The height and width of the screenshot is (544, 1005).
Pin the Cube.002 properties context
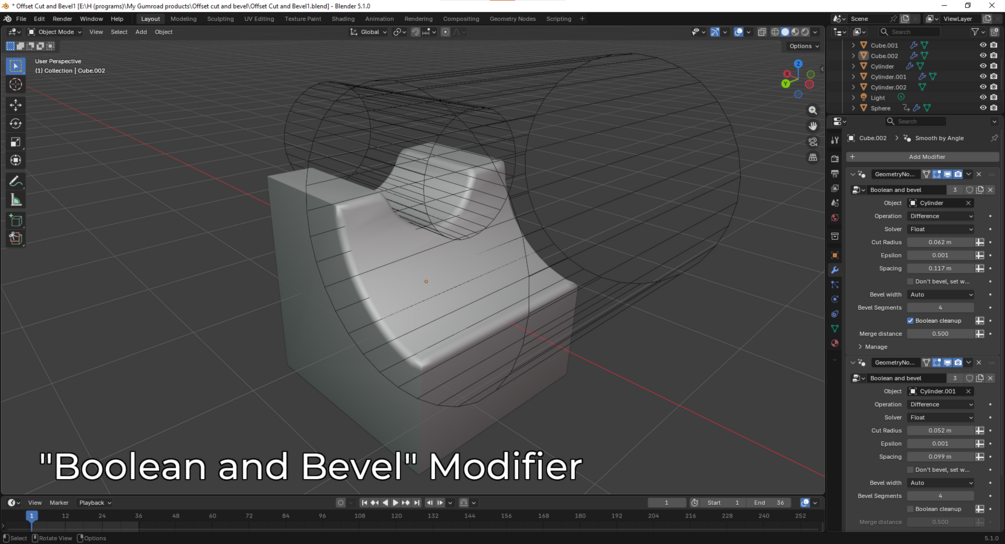(993, 138)
